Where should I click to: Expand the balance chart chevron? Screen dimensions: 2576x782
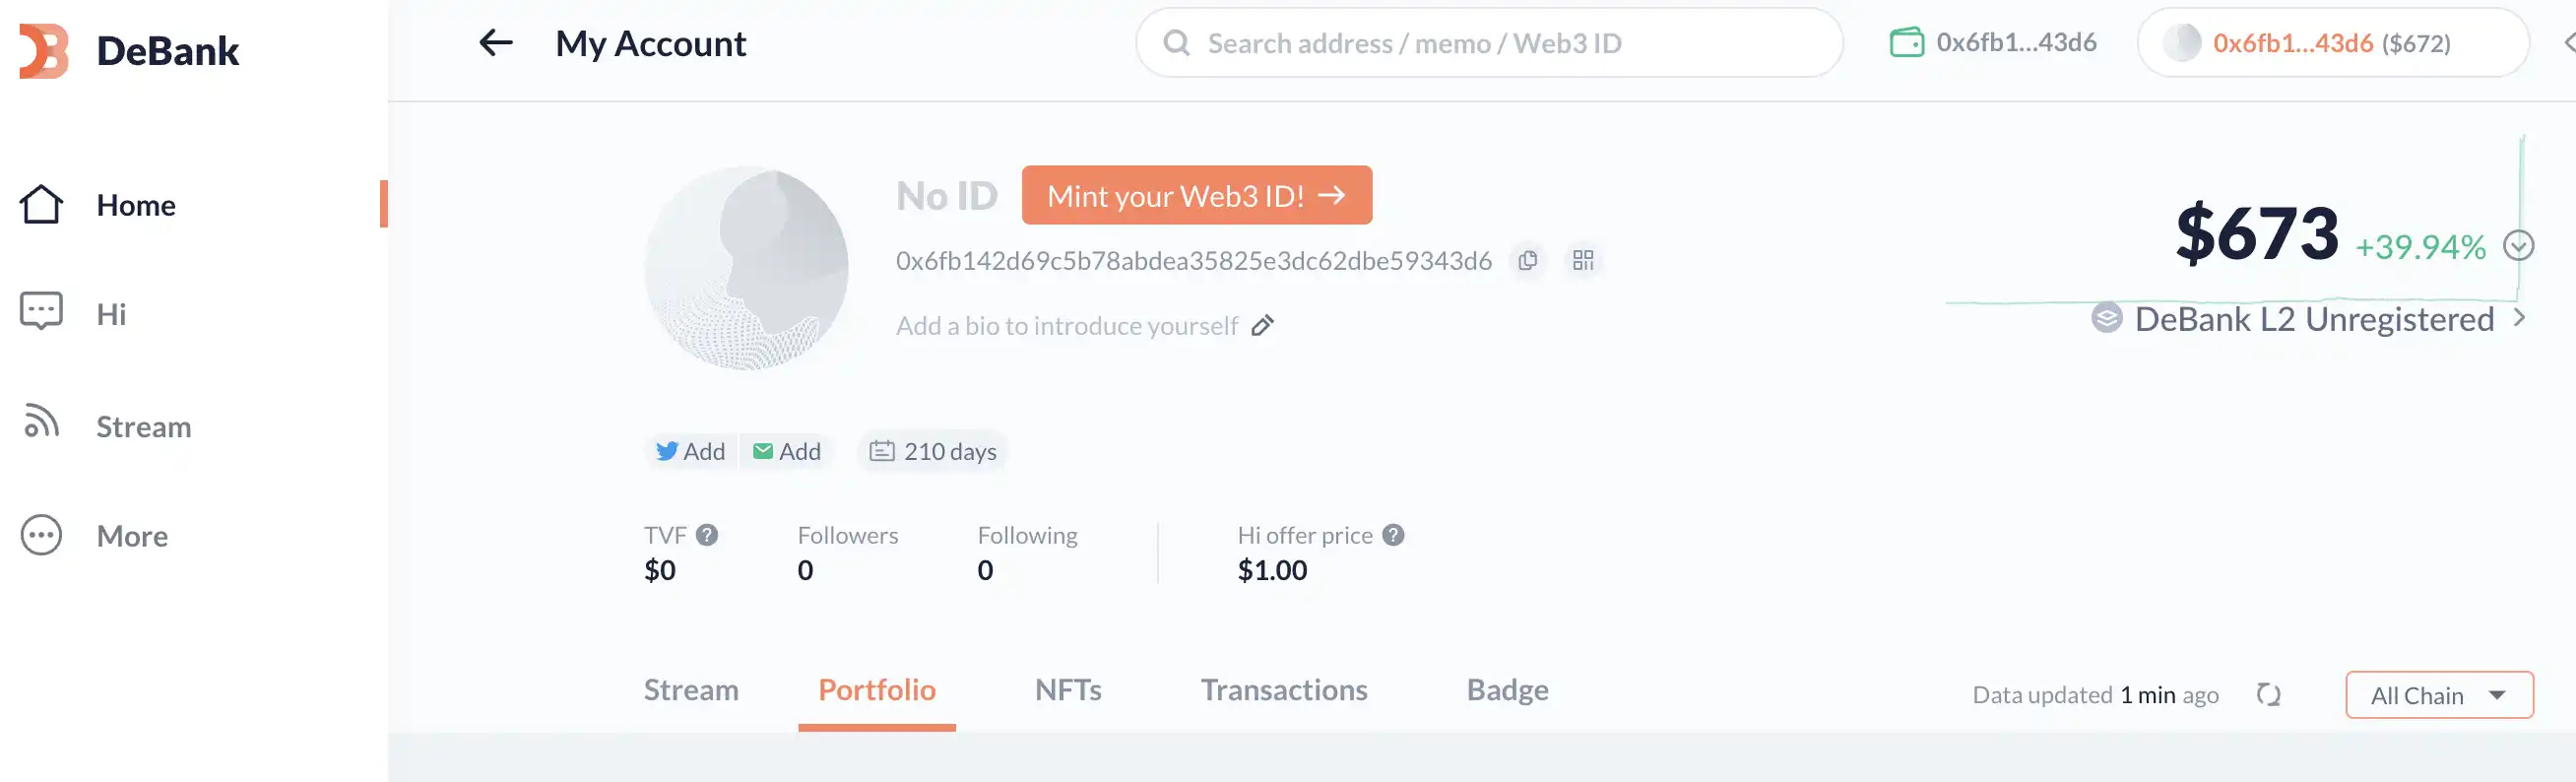[2519, 245]
